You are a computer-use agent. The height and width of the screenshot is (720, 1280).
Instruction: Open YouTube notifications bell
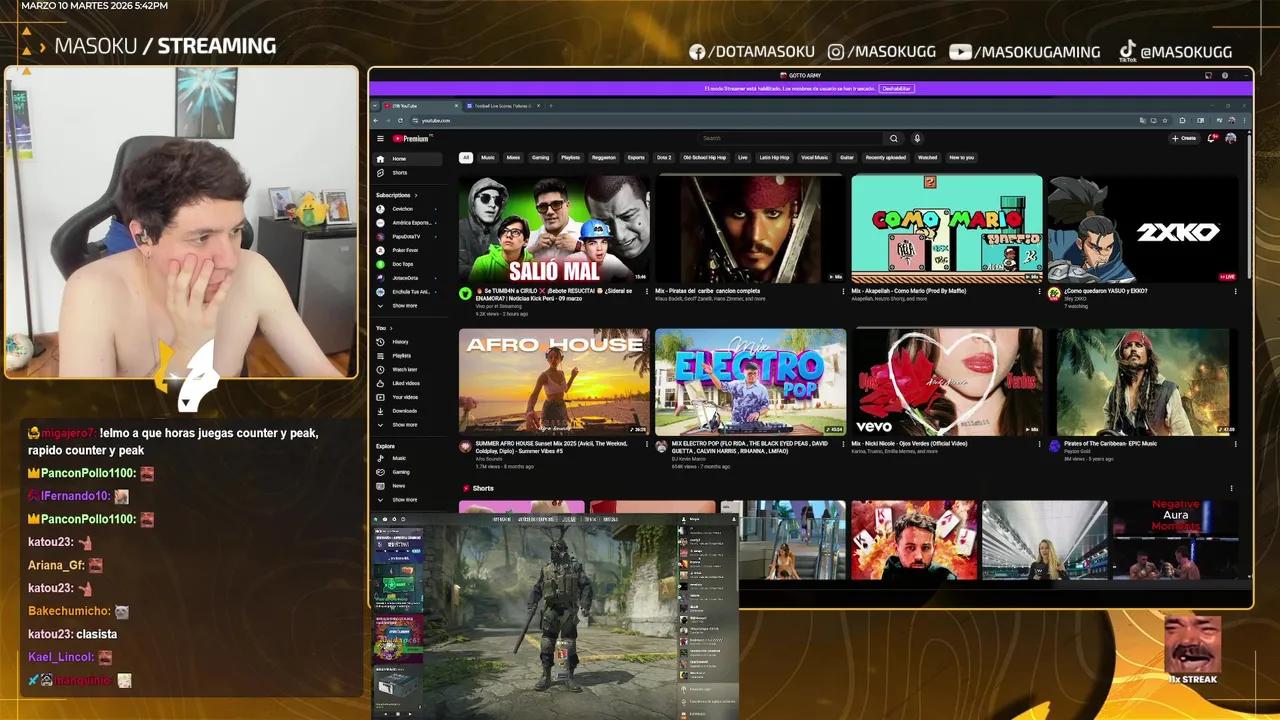[x=1212, y=138]
